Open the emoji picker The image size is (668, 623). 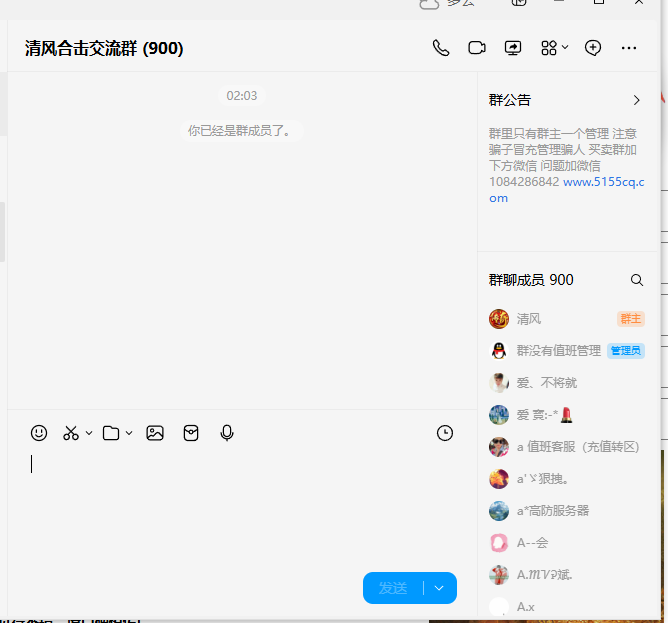click(x=39, y=433)
